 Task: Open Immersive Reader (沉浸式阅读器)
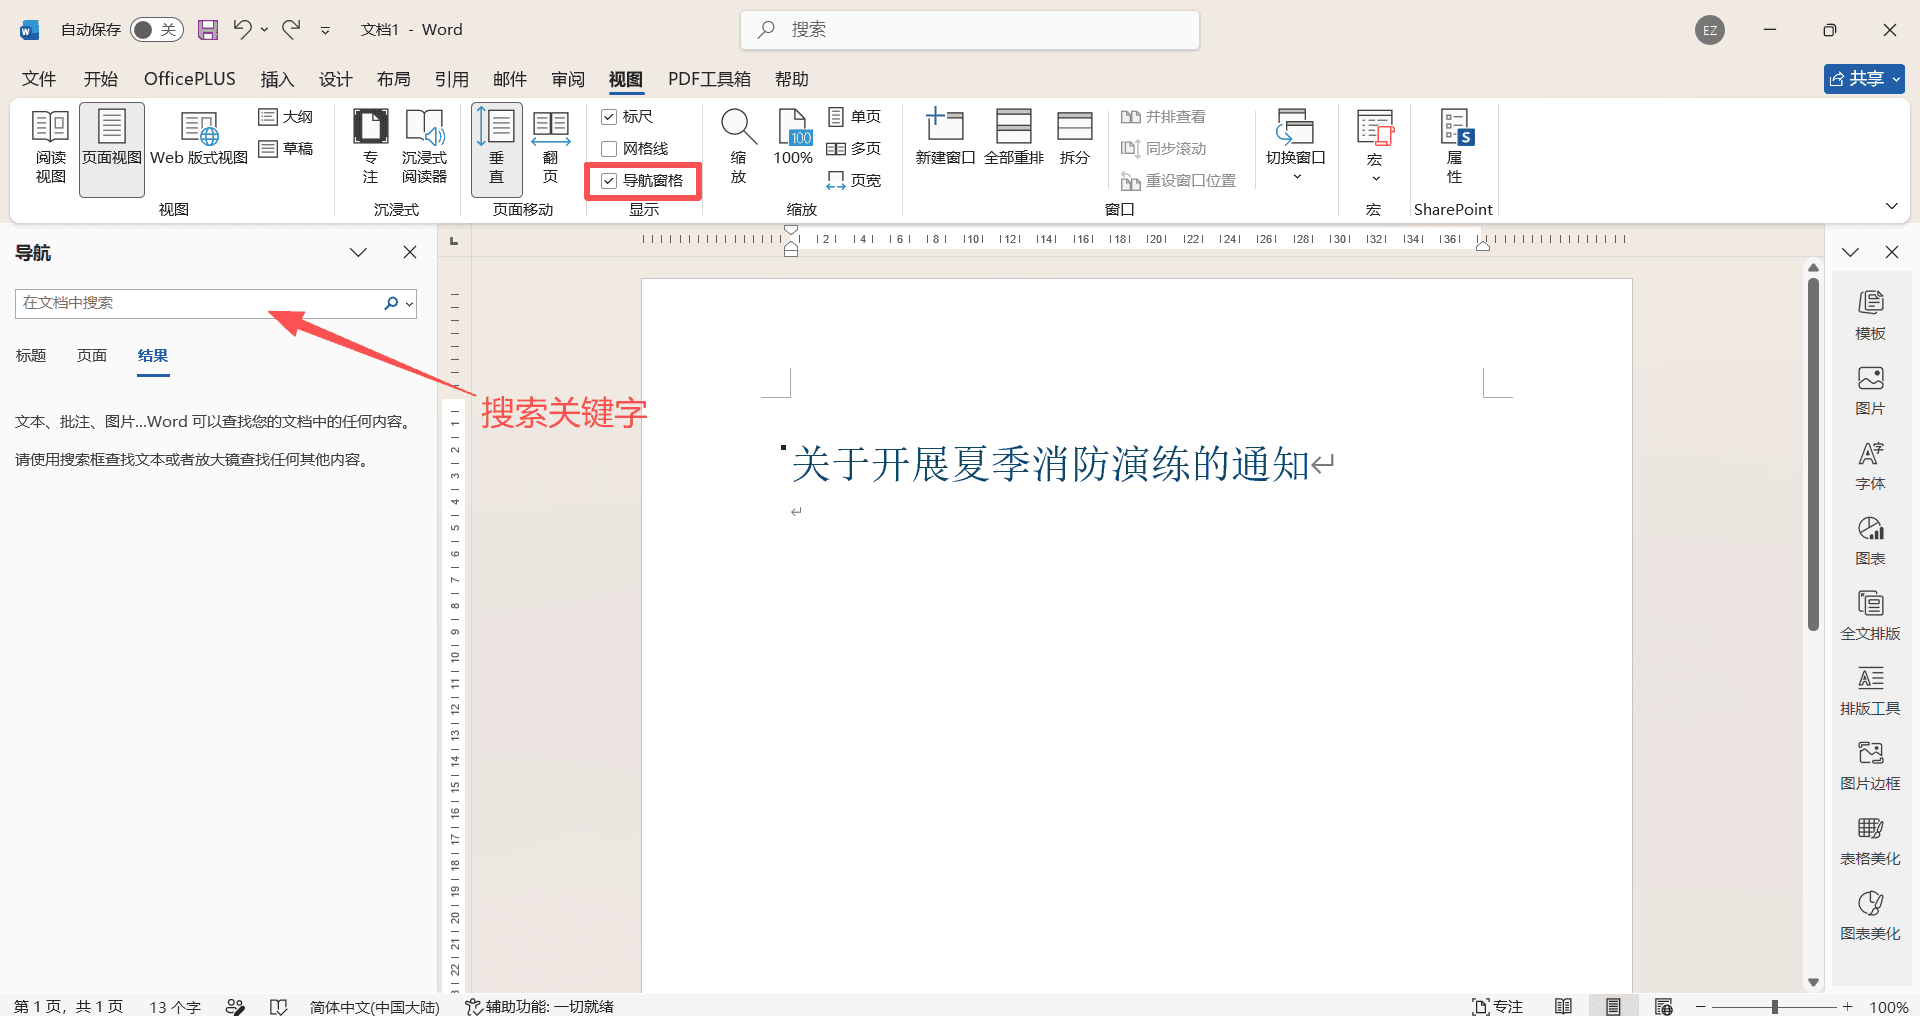click(x=425, y=148)
